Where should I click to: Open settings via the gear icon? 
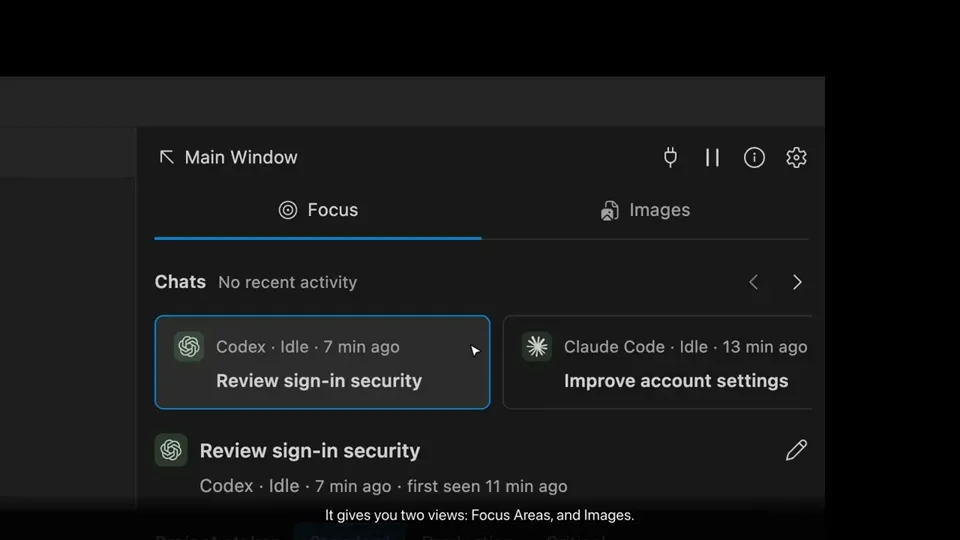[796, 157]
